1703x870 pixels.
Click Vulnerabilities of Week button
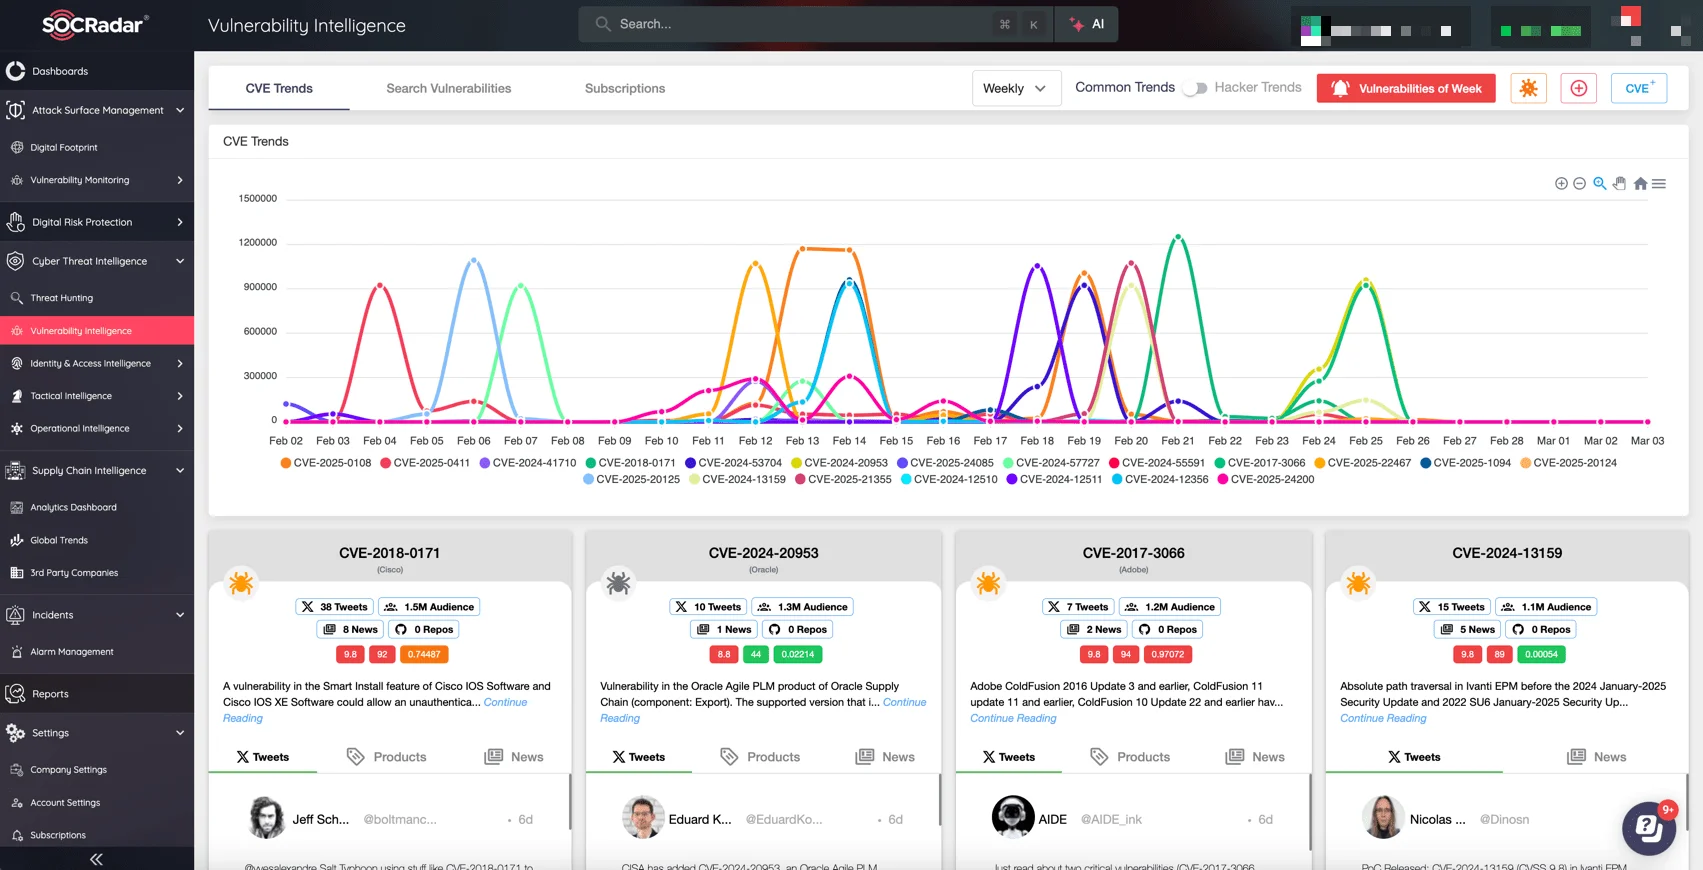1406,88
